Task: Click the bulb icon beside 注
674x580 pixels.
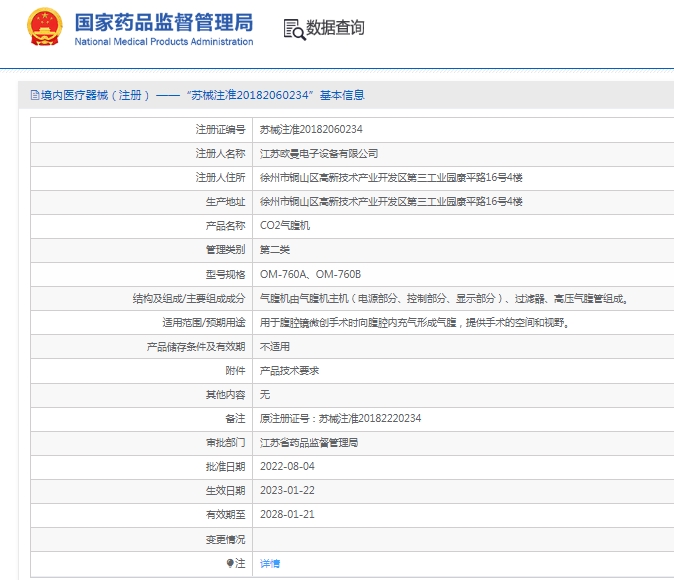Action: (x=230, y=563)
